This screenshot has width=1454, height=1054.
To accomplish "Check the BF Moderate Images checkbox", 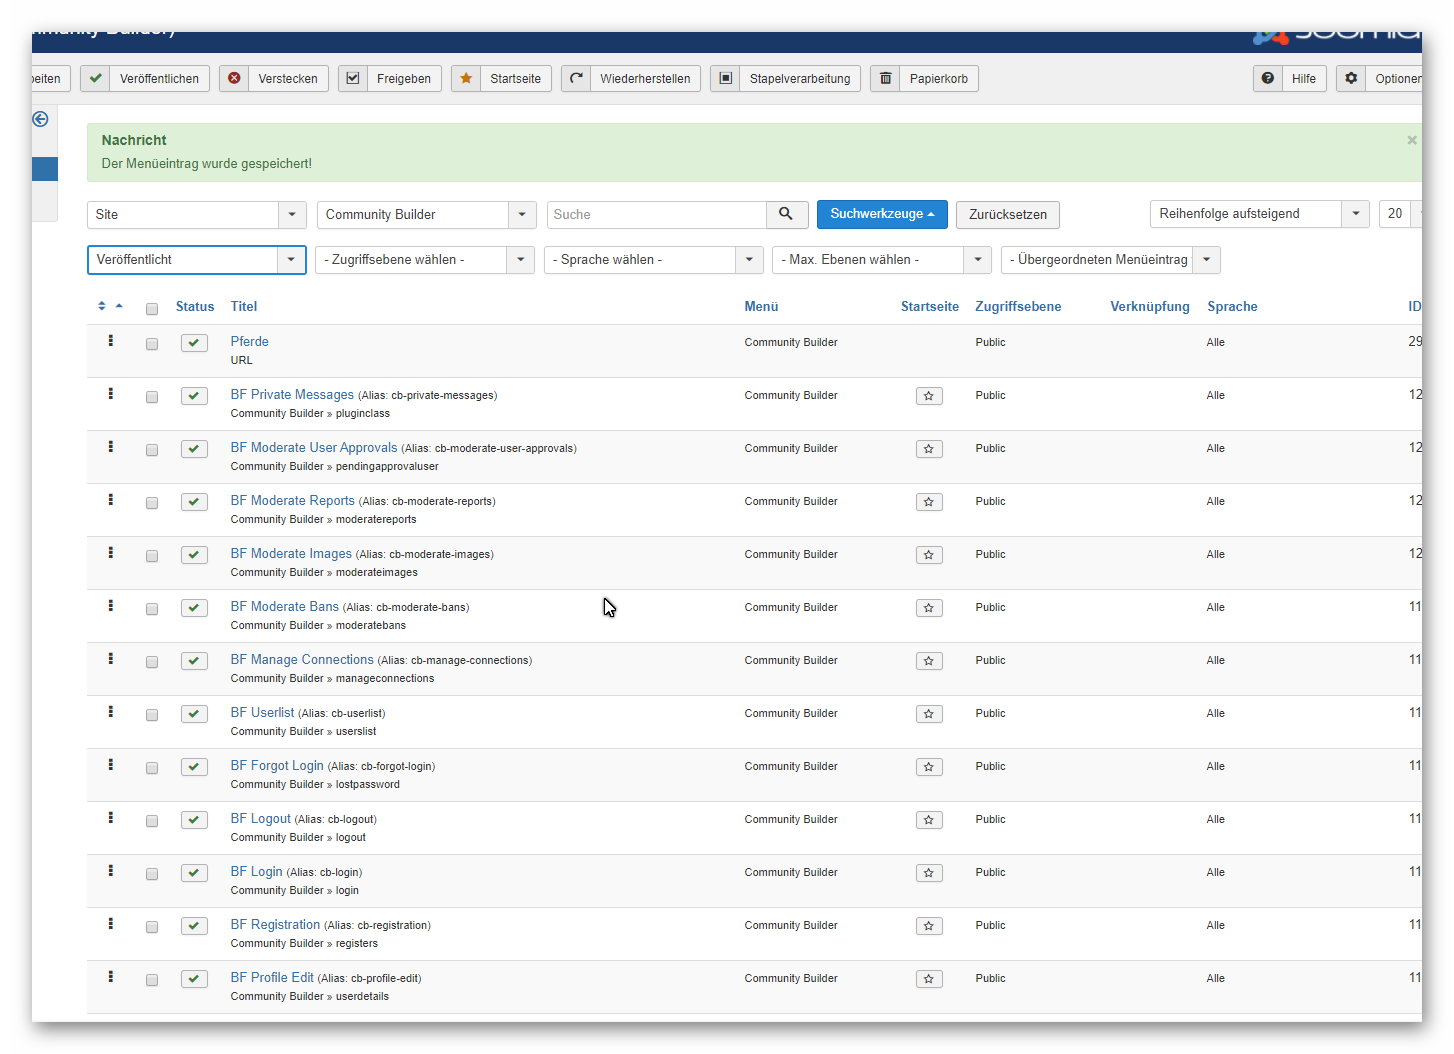I will tap(152, 556).
